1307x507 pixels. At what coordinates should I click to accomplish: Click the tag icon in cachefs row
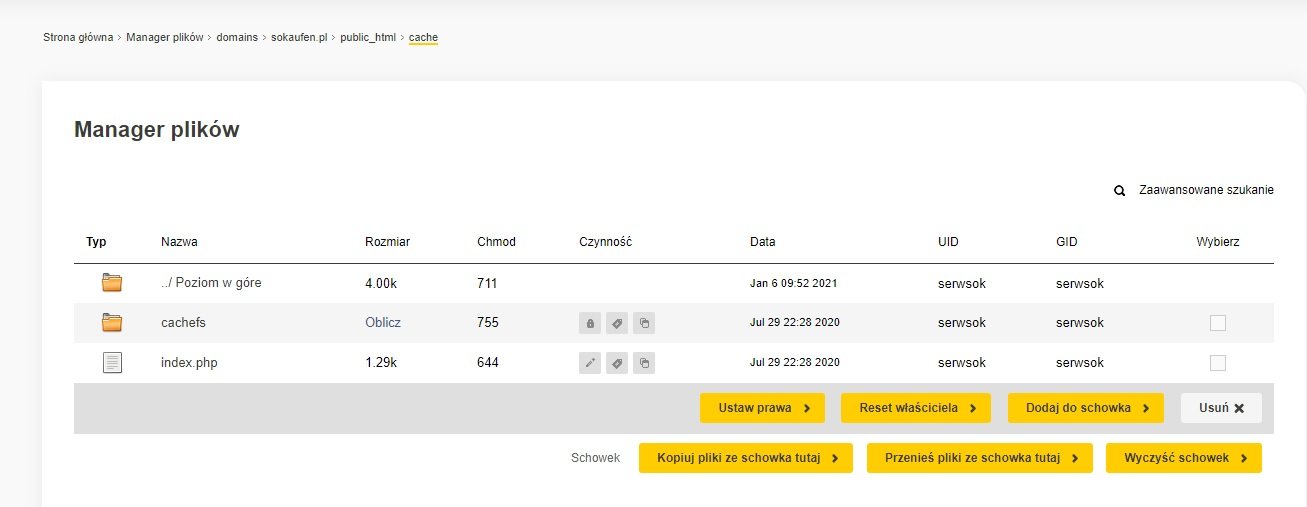(617, 323)
